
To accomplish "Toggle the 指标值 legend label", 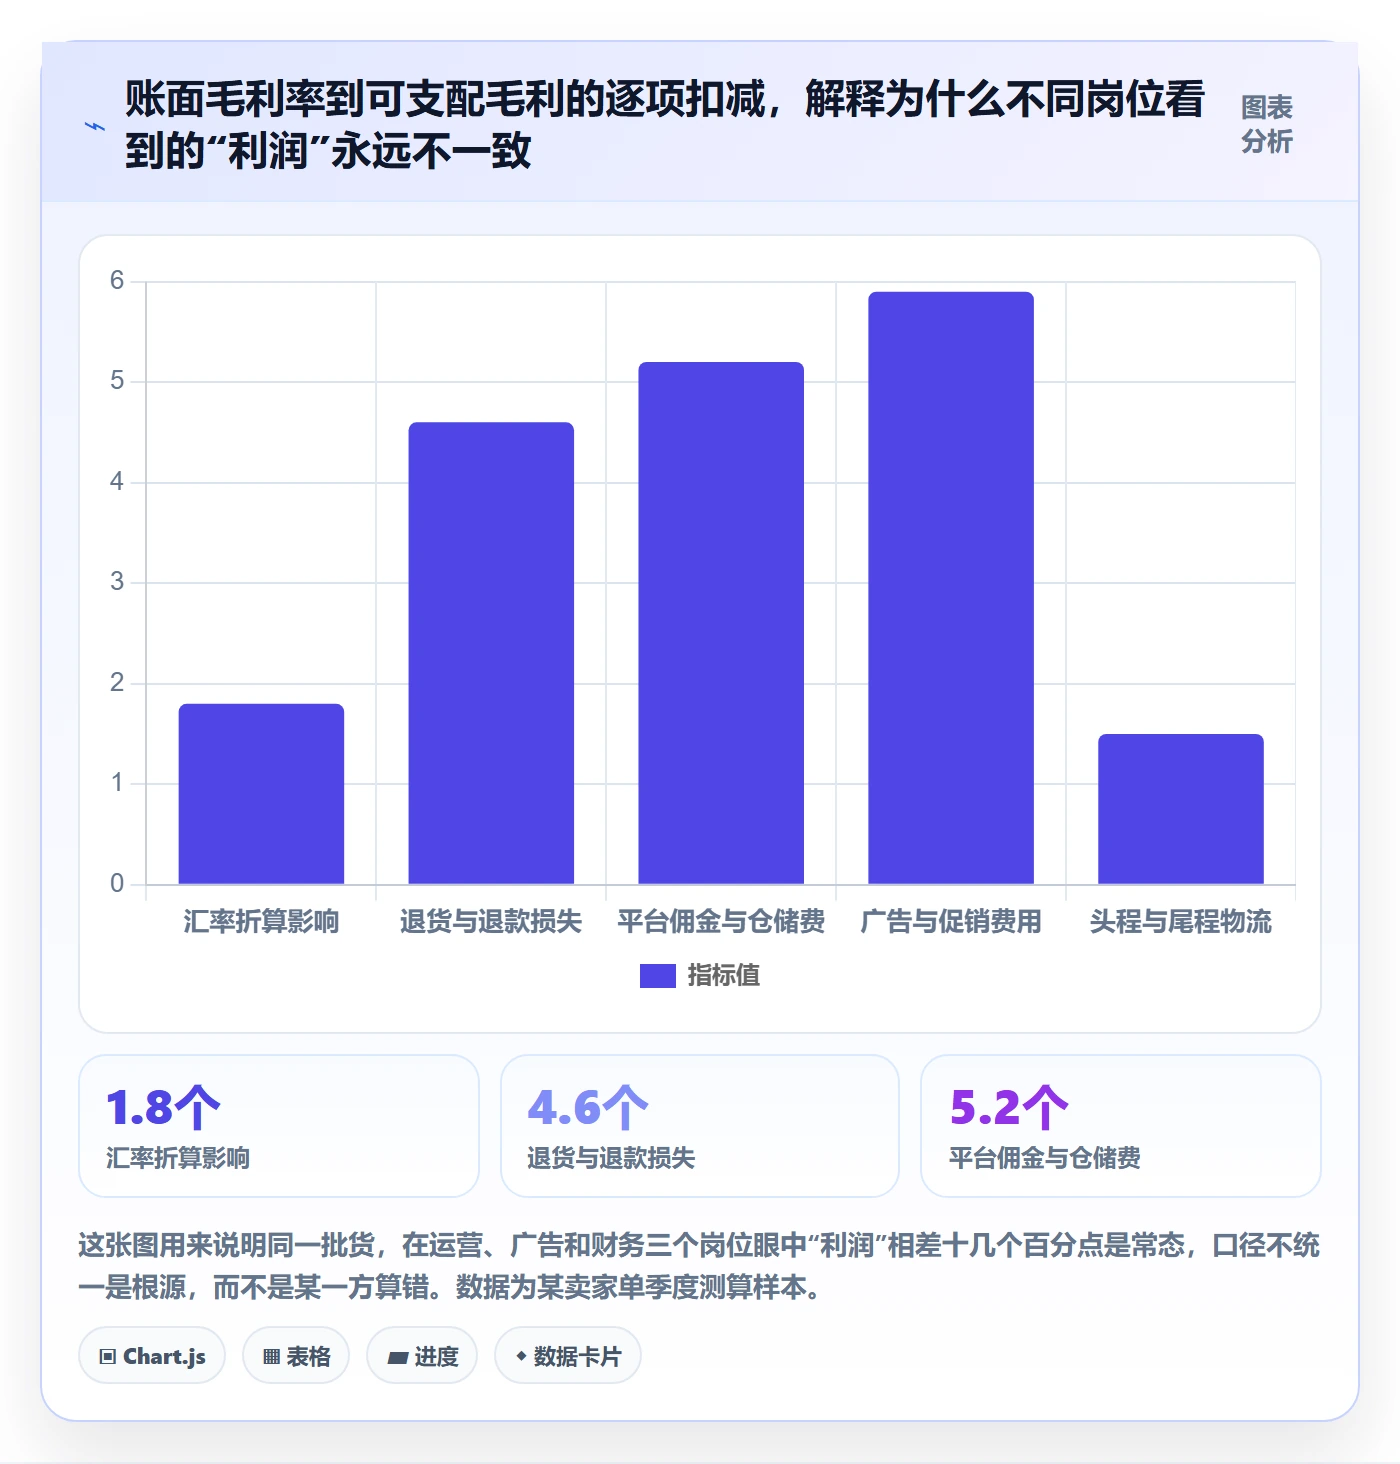I will point(724,976).
